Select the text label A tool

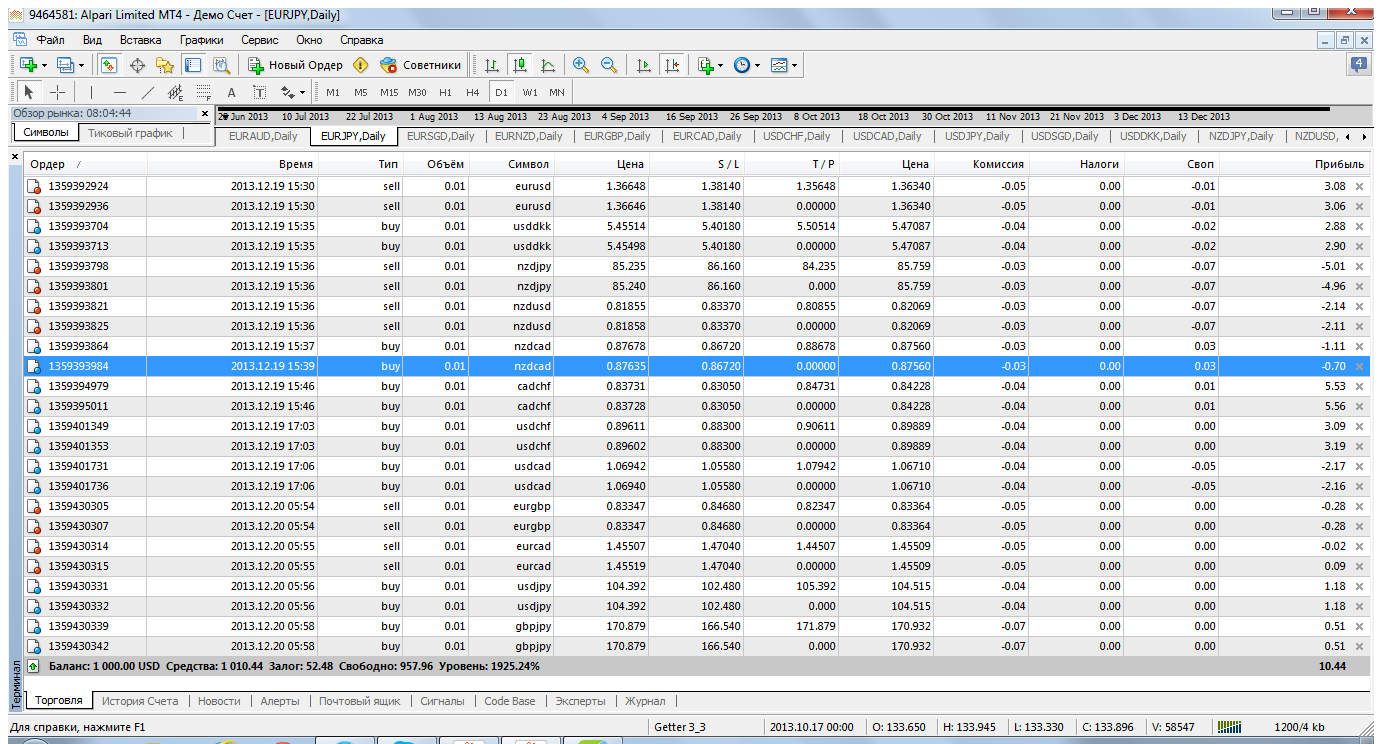coord(231,92)
